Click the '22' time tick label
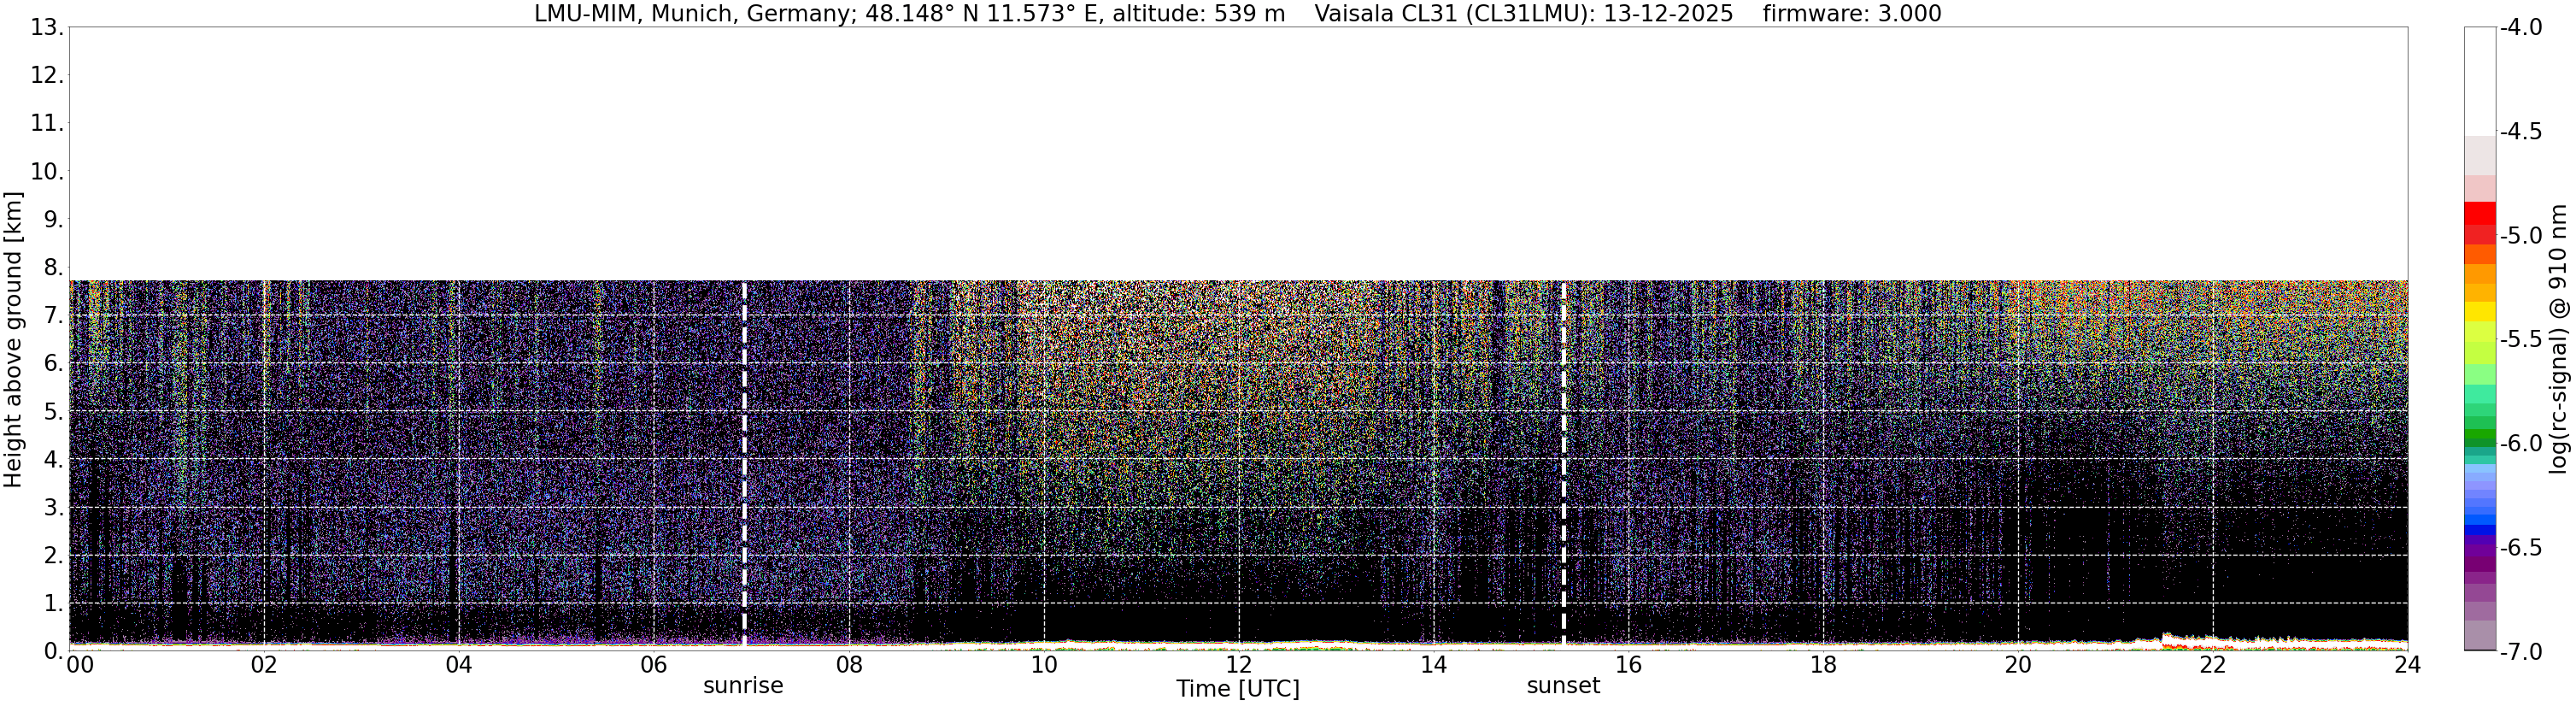The image size is (2576, 706). click(2212, 665)
